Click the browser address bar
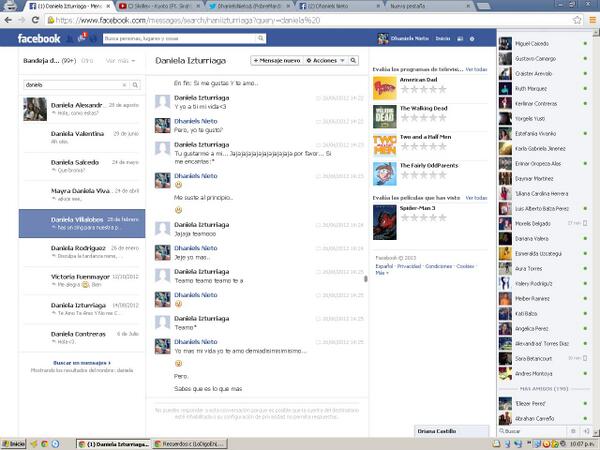This screenshot has height=450, width=600. [x=308, y=20]
